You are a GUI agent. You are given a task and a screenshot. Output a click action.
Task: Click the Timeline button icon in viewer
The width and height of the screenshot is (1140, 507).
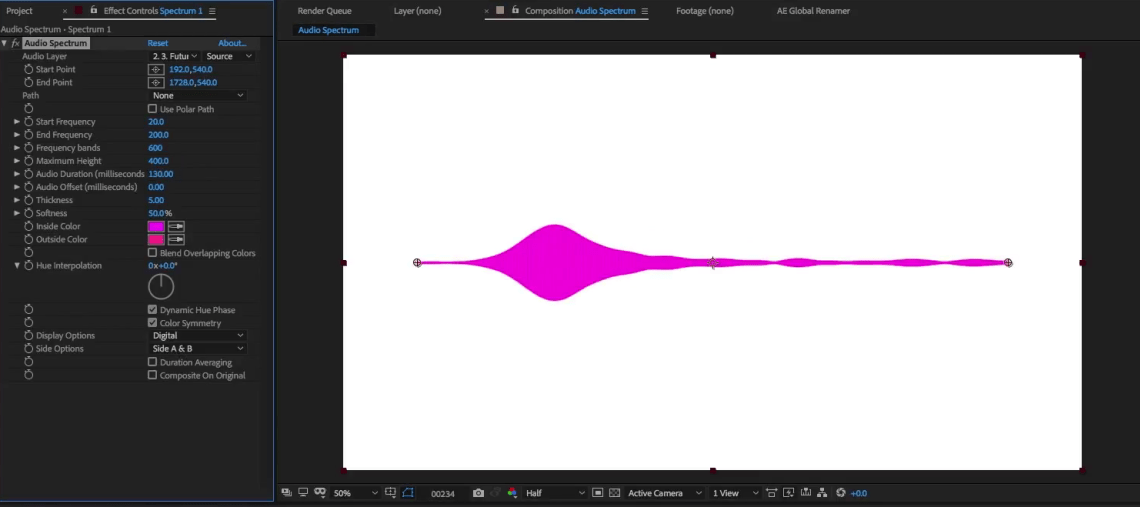[x=806, y=493]
